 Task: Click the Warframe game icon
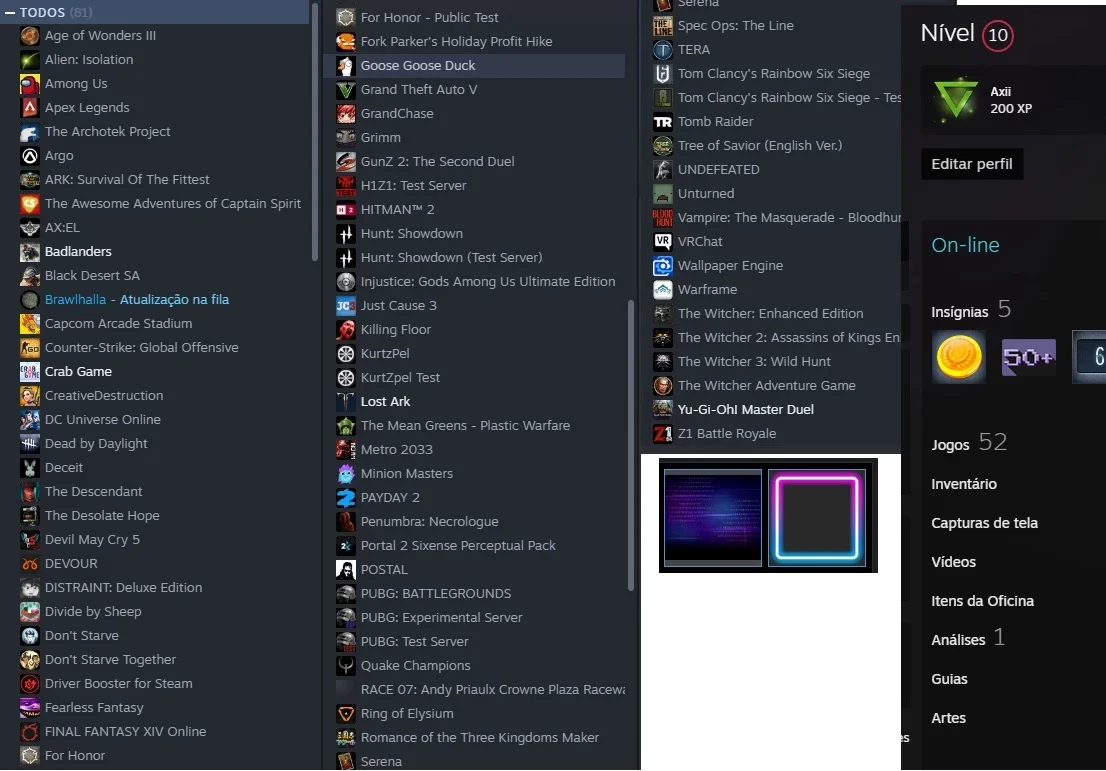pyautogui.click(x=662, y=289)
